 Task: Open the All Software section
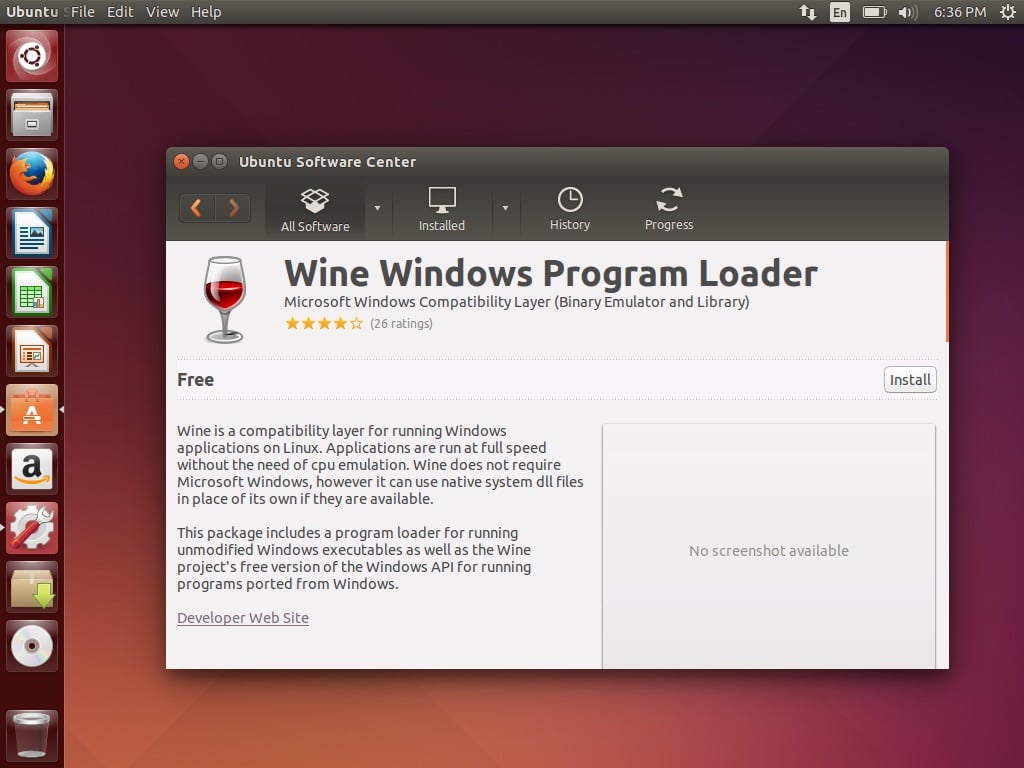315,210
